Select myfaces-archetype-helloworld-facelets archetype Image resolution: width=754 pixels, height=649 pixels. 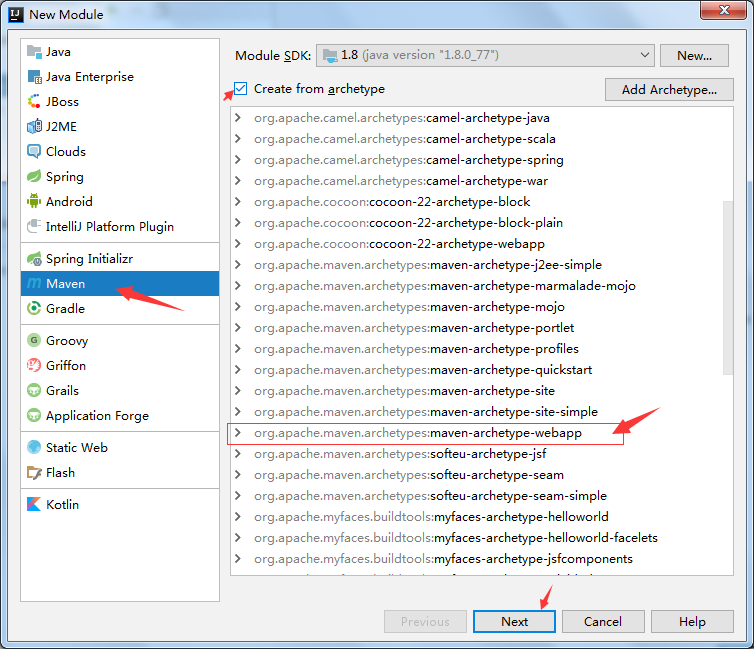(x=456, y=537)
